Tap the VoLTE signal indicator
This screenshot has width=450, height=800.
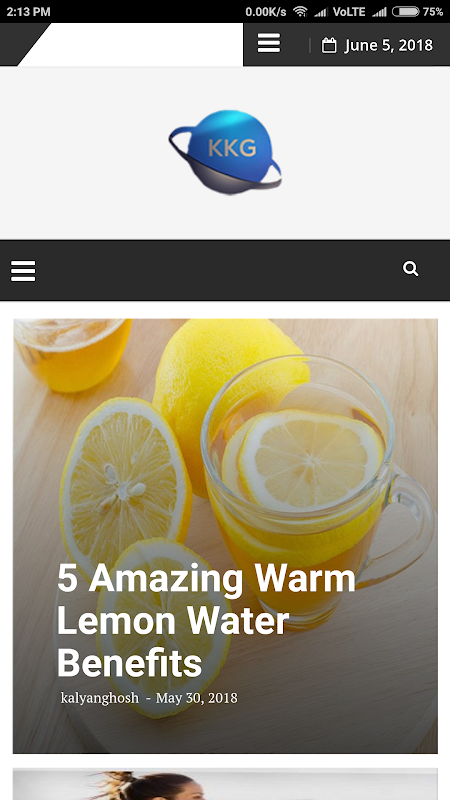[x=349, y=12]
